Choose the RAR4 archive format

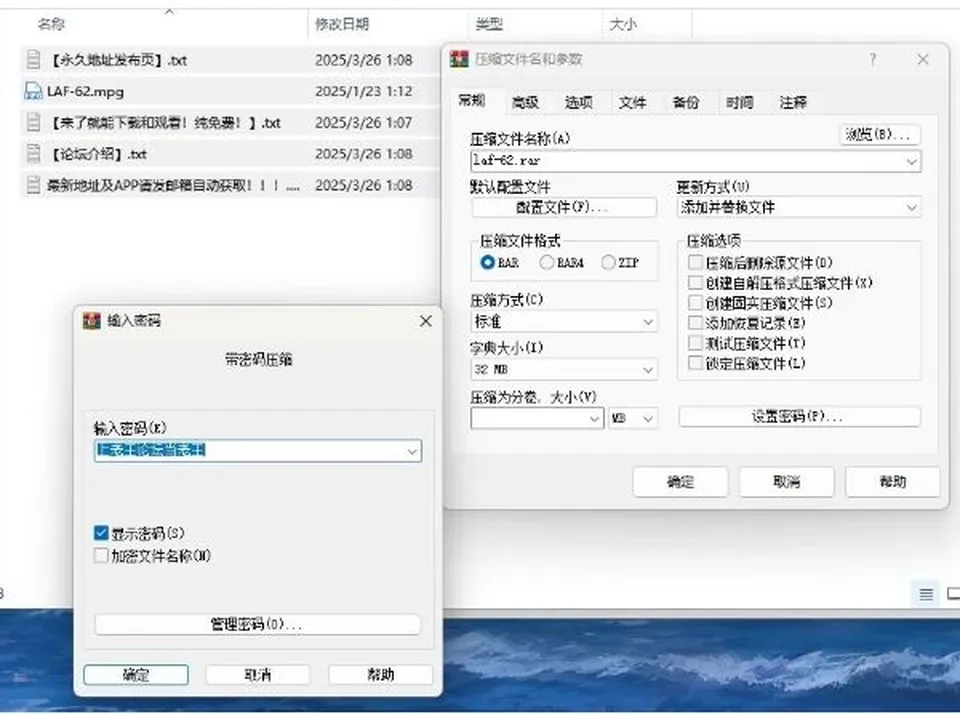[x=546, y=263]
